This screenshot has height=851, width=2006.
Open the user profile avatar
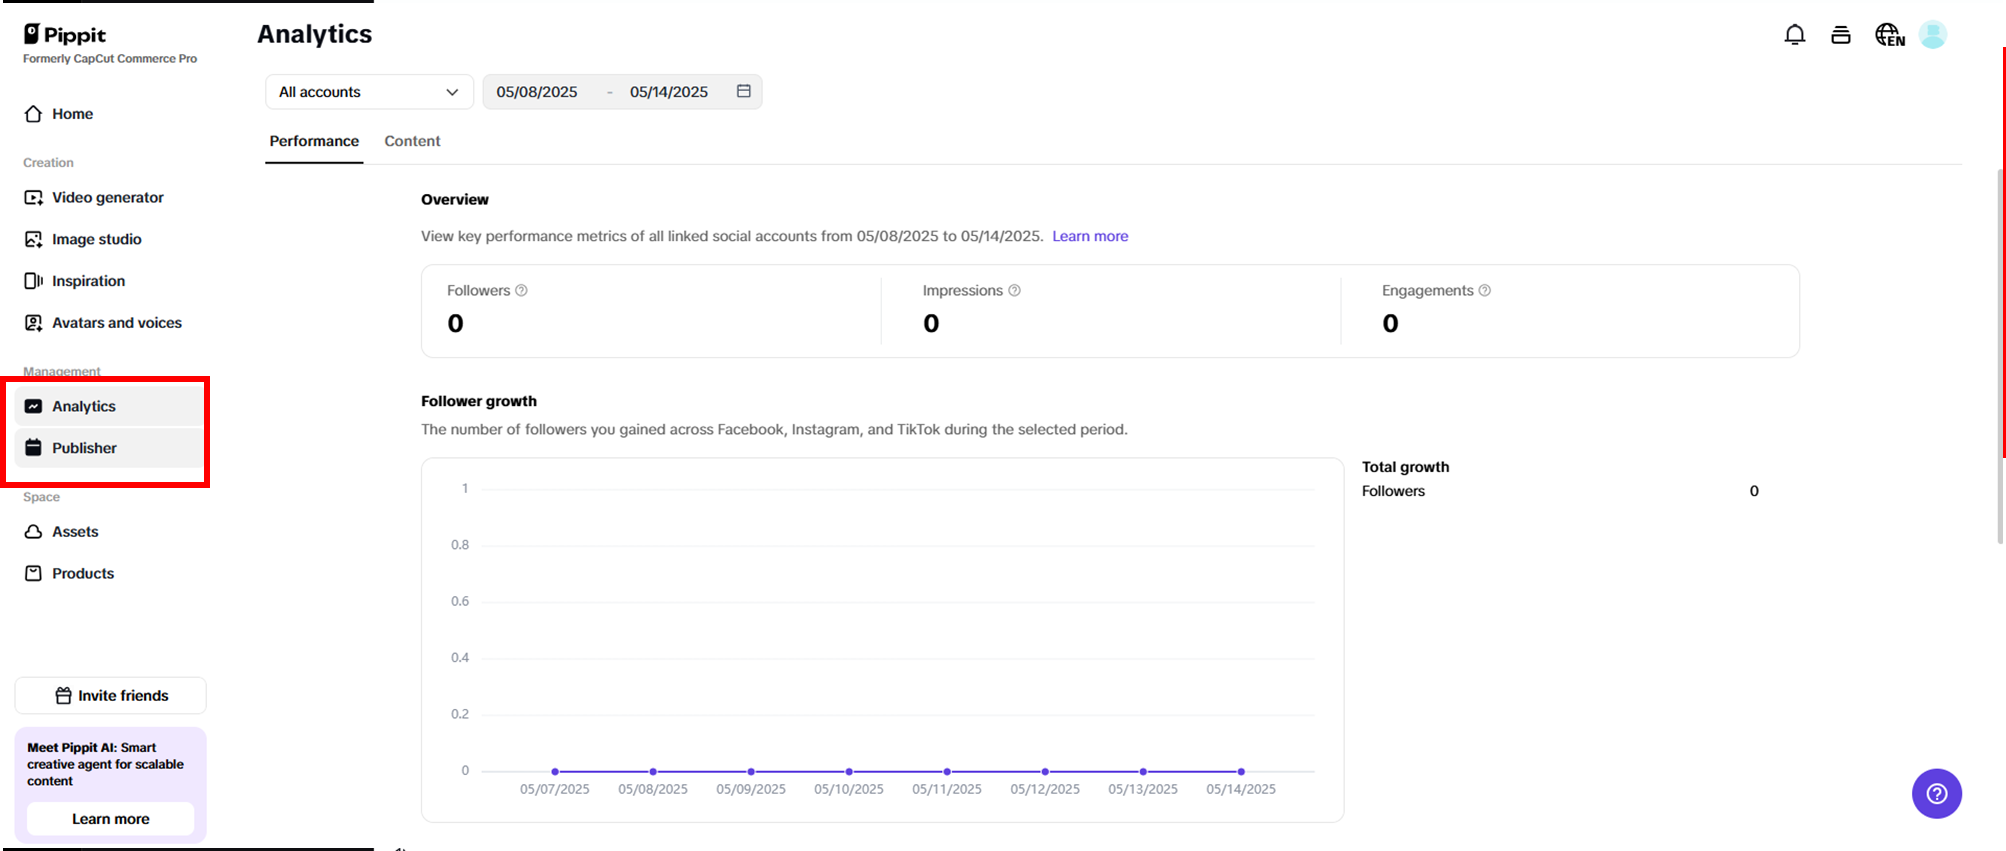pos(1933,35)
